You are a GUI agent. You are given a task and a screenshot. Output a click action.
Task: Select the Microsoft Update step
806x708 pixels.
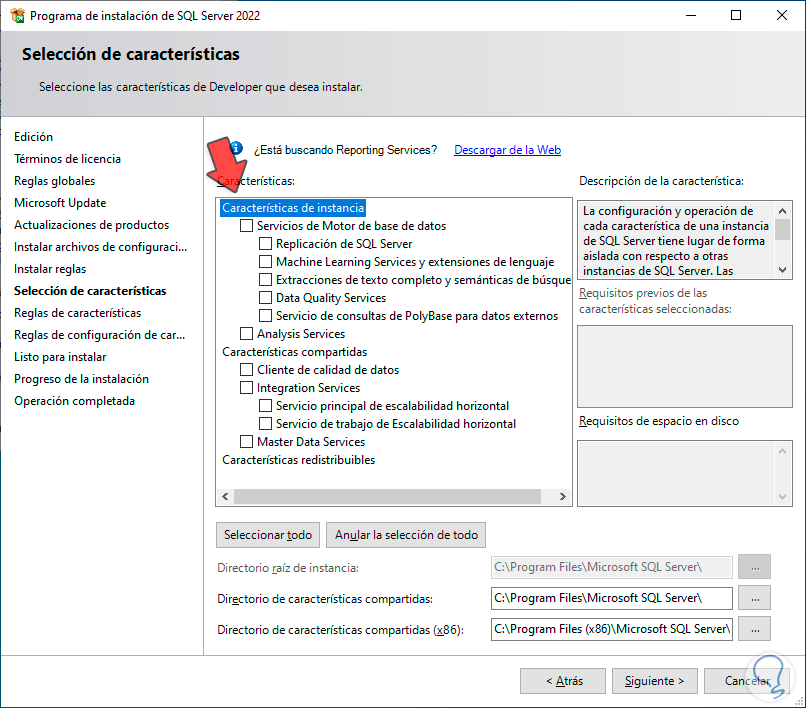[60, 203]
